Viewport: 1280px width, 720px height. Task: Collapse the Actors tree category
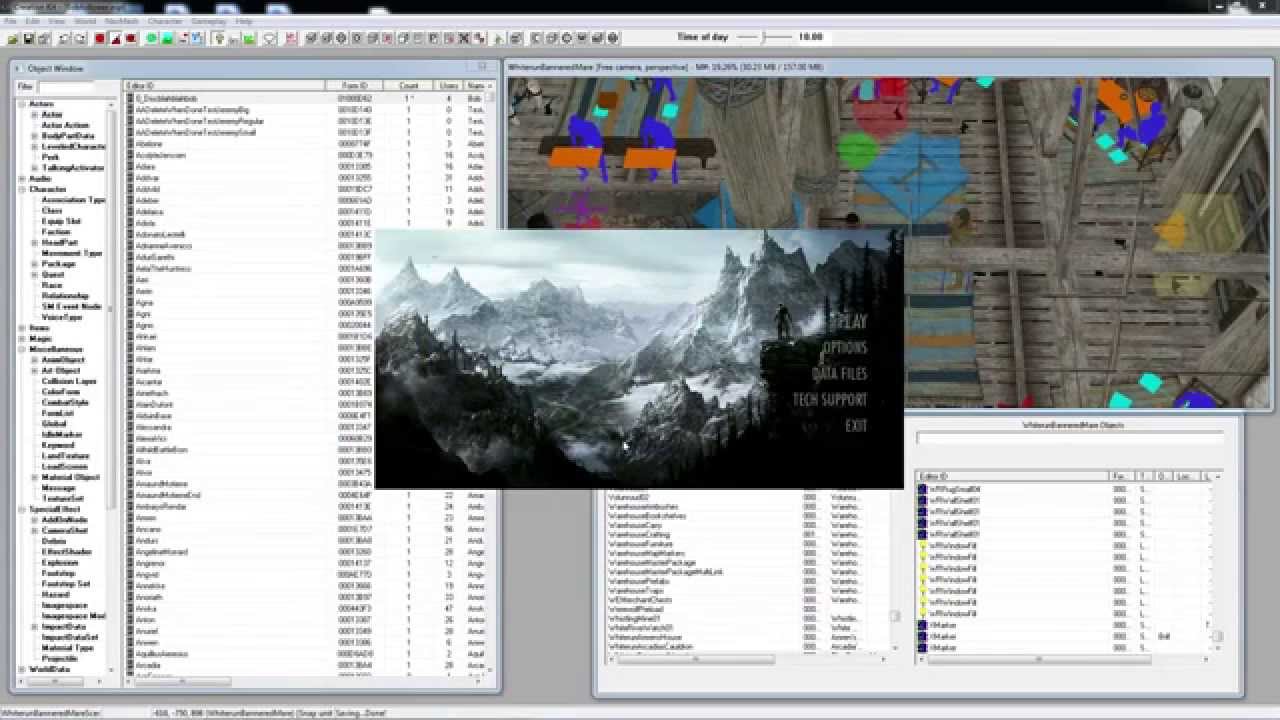pos(21,104)
